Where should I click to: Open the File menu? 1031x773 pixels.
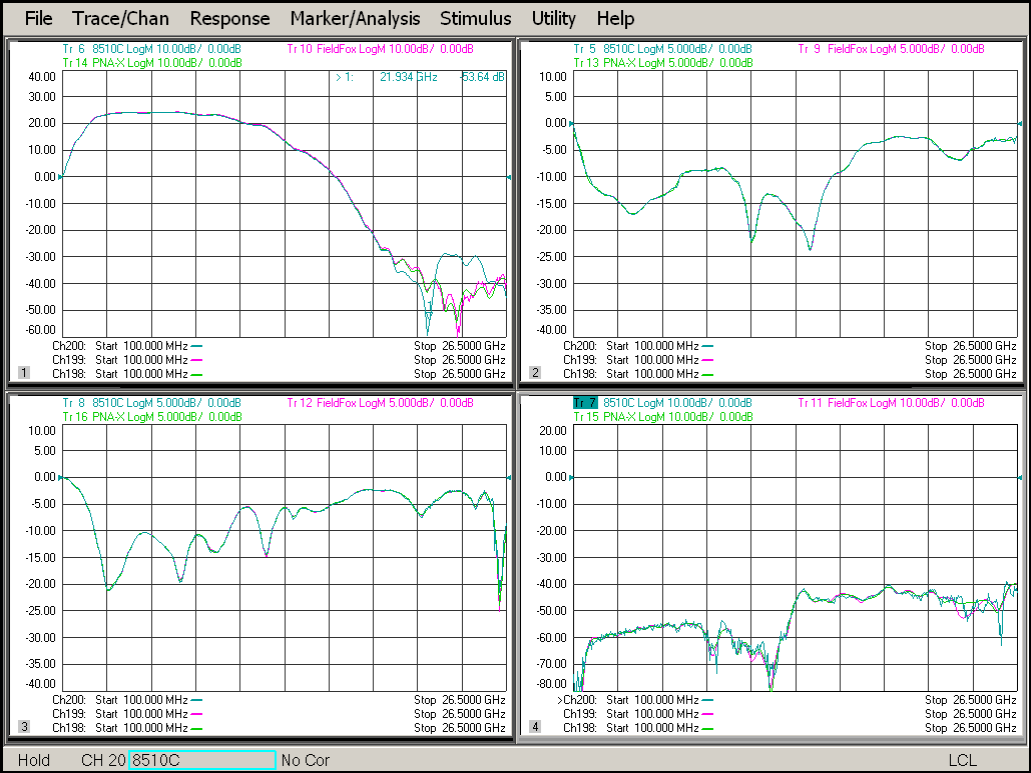[x=38, y=18]
